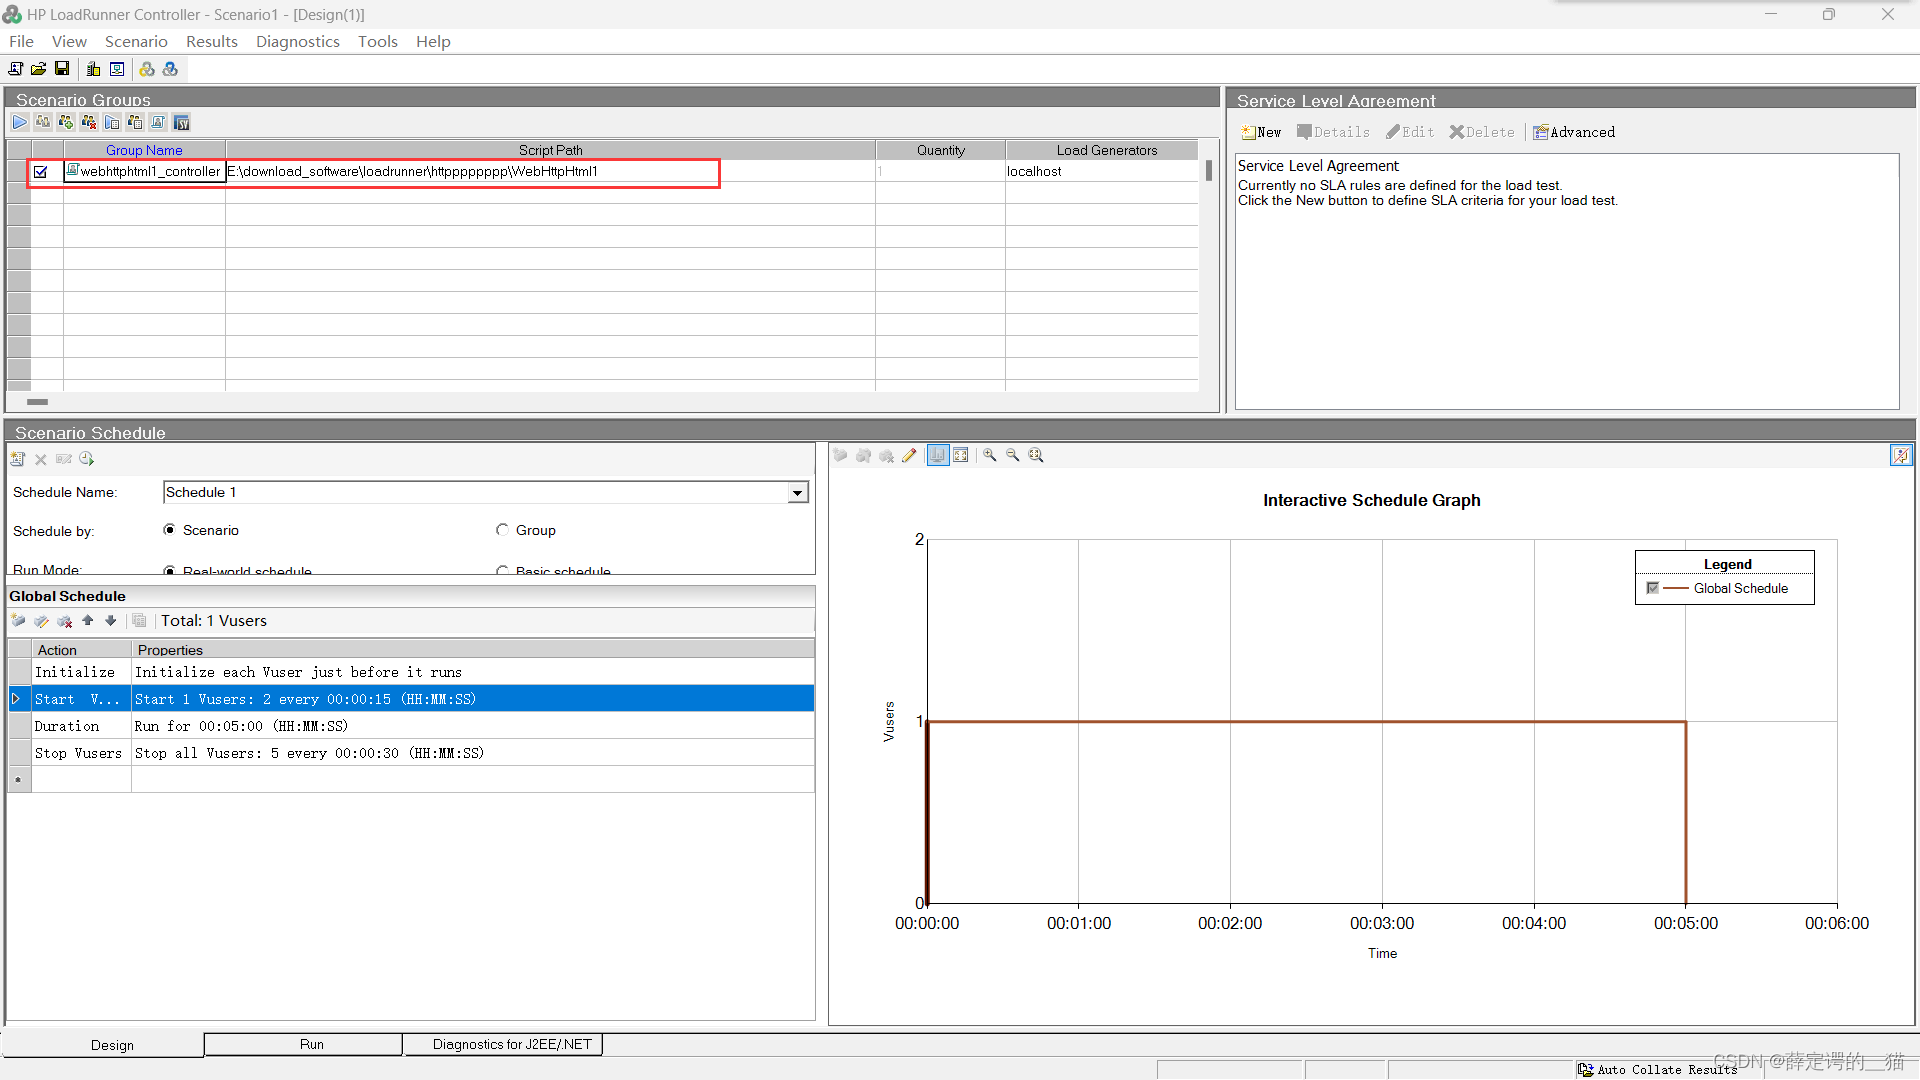Image resolution: width=1920 pixels, height=1080 pixels.
Task: Toggle Global Schedule legend checkbox swatch
Action: click(x=1653, y=588)
